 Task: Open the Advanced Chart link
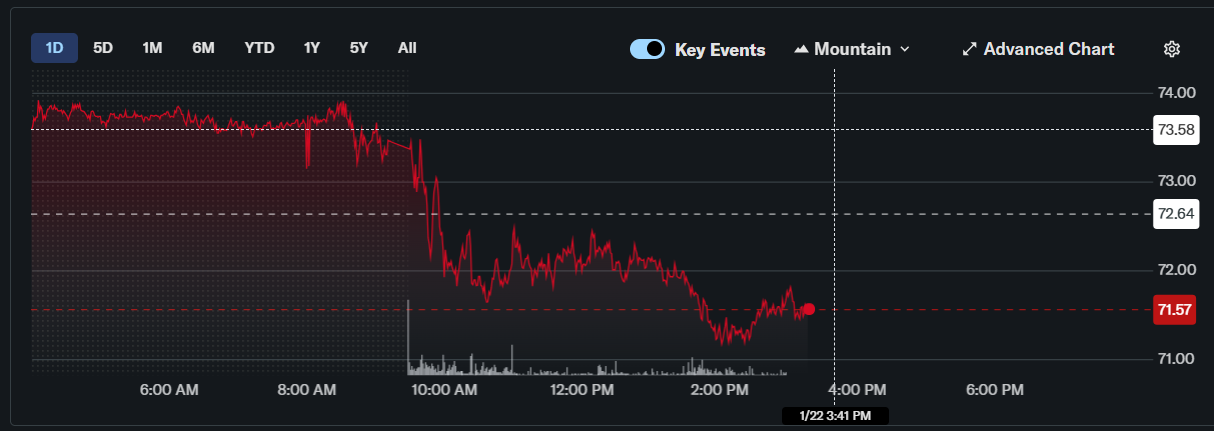coord(1048,49)
